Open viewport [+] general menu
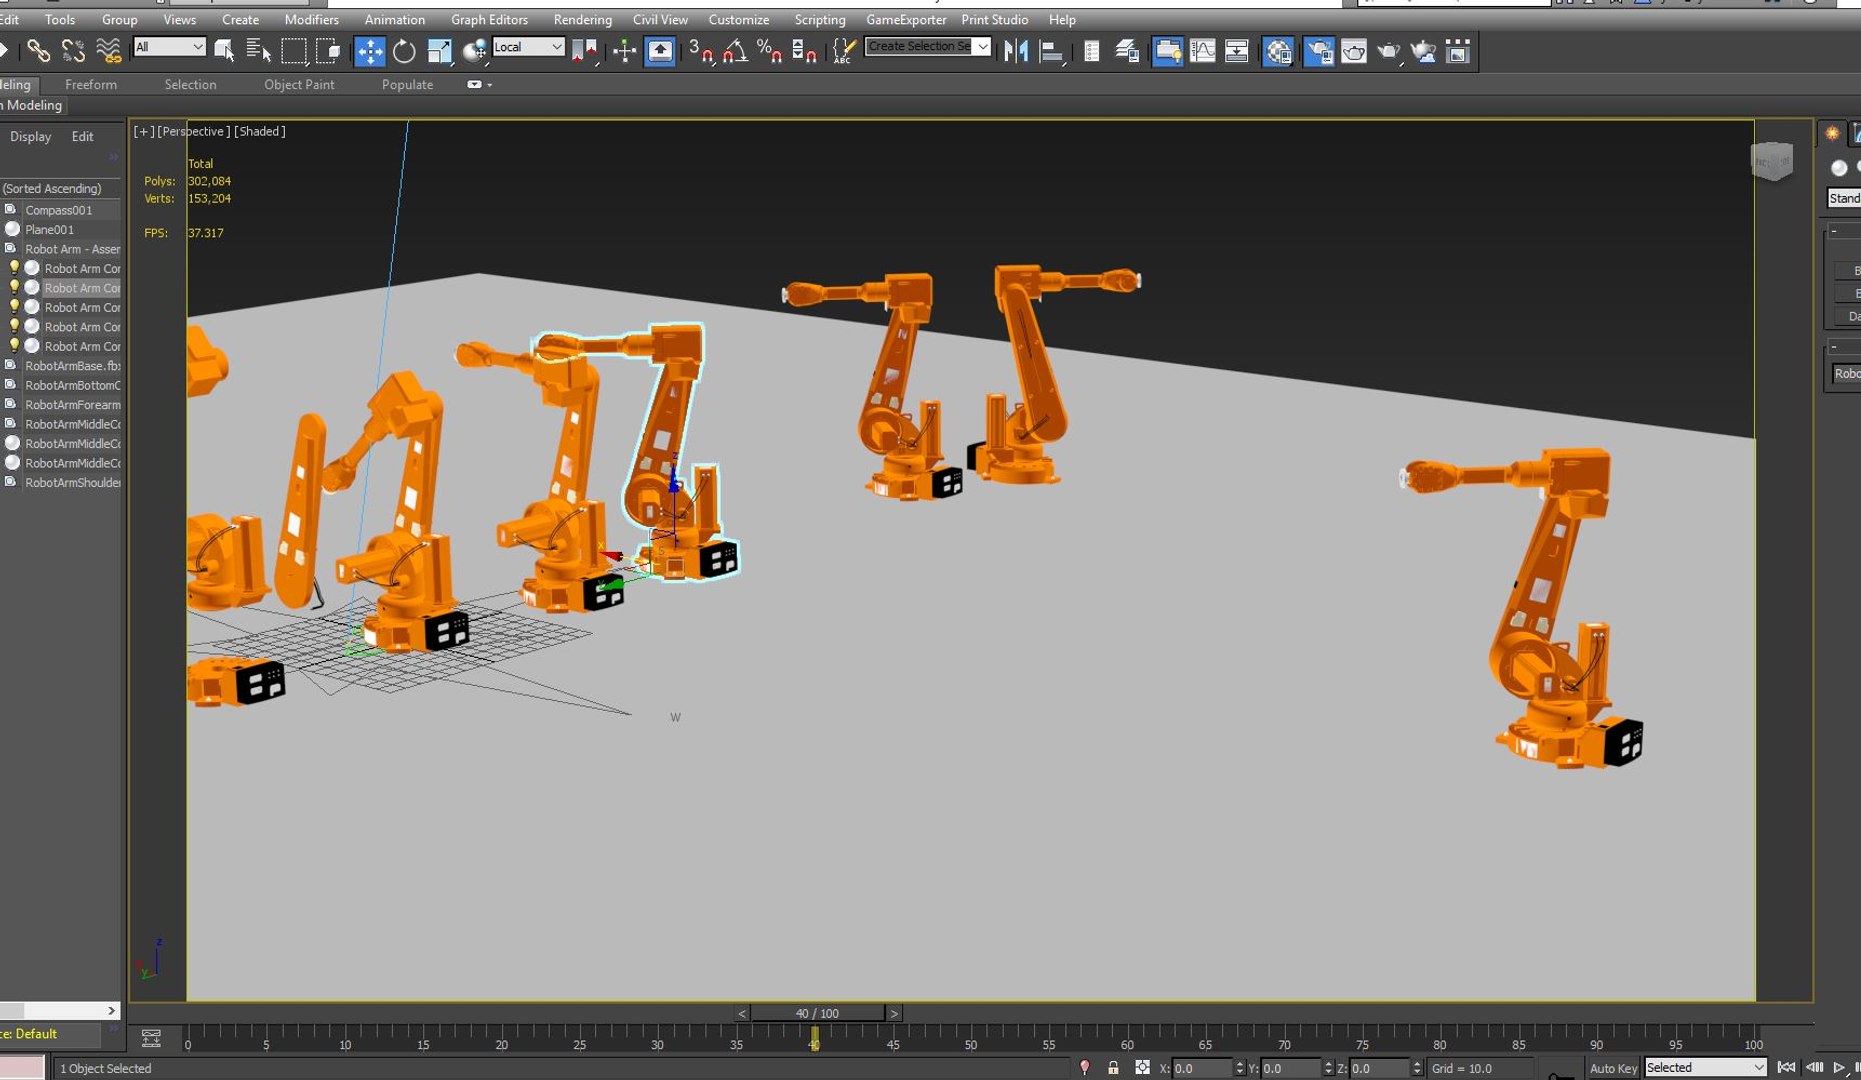The width and height of the screenshot is (1861, 1080). coord(144,131)
